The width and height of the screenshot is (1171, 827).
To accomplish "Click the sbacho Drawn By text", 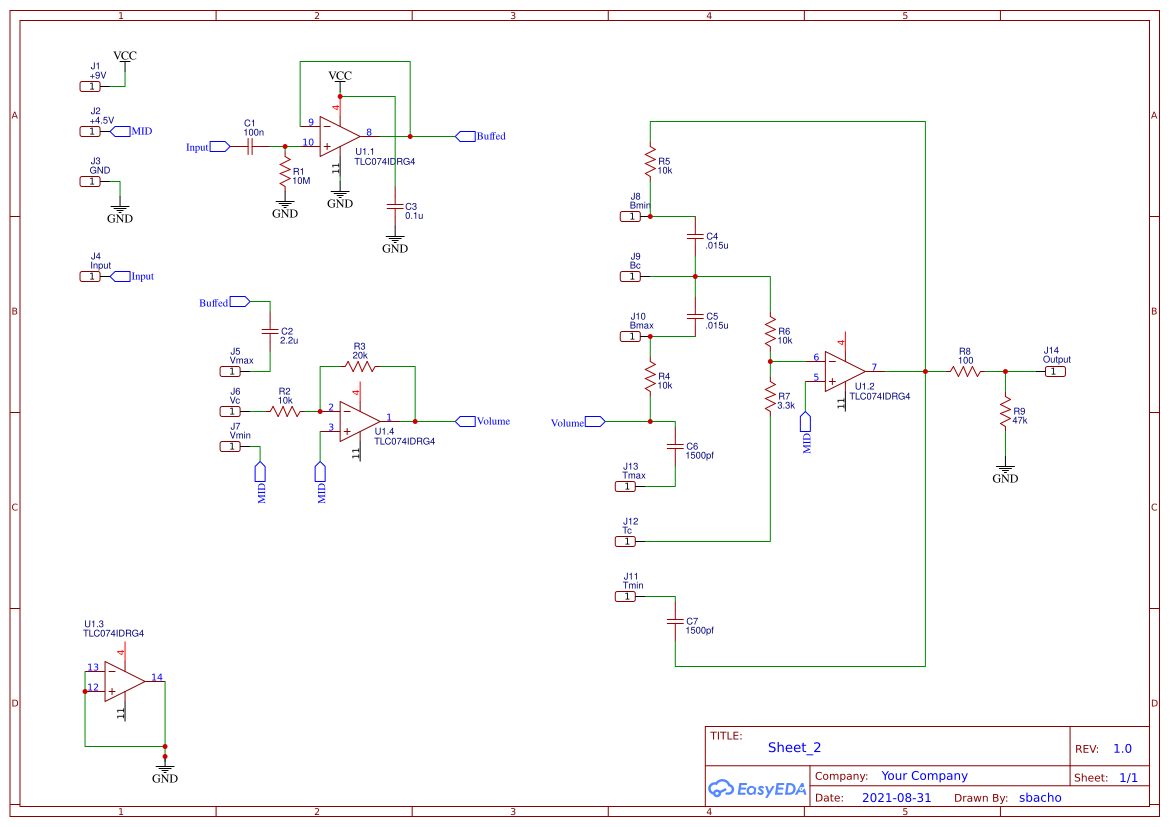I will point(1040,798).
